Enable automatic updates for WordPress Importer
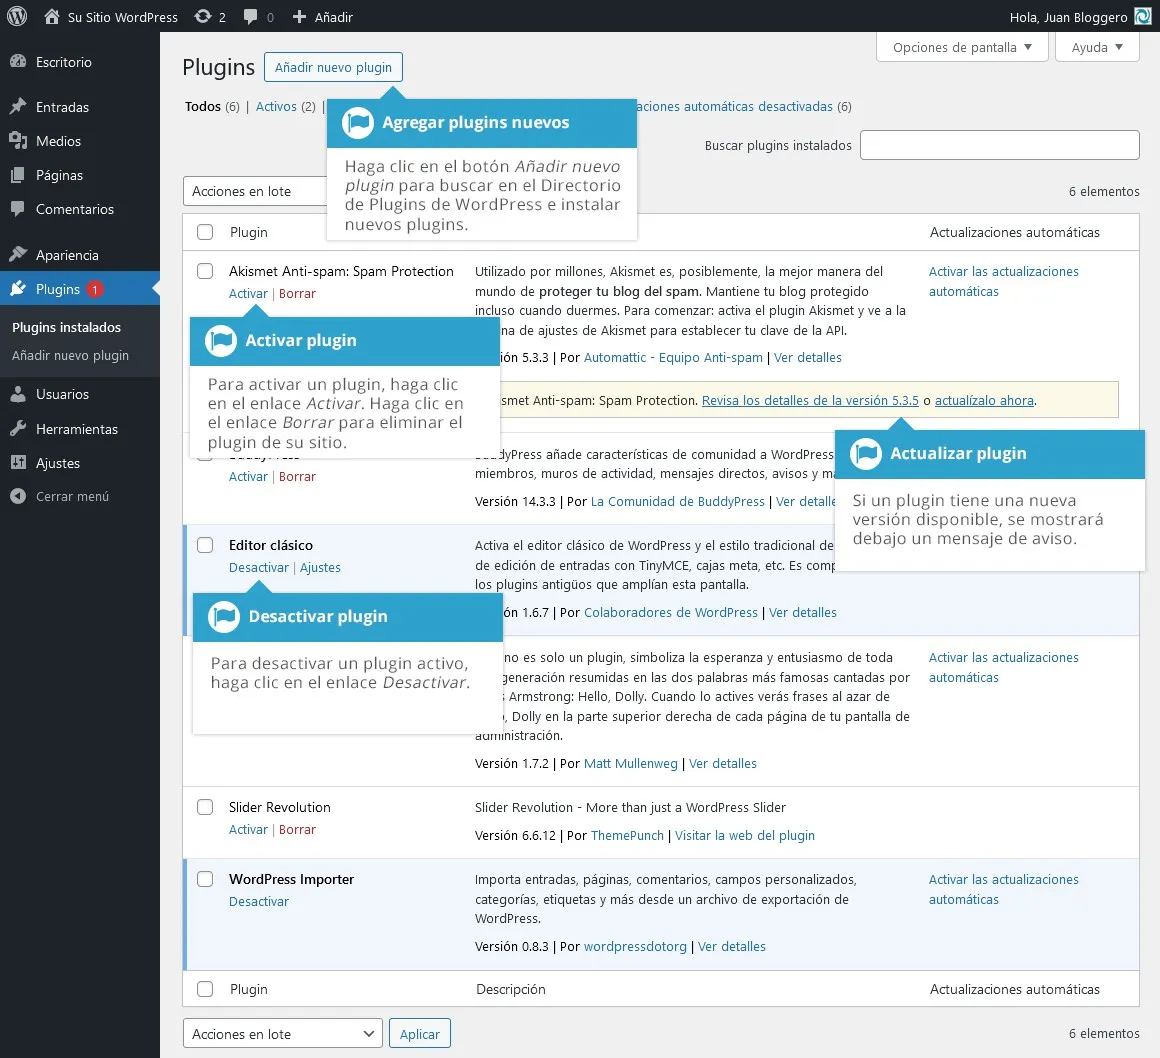 tap(1003, 889)
